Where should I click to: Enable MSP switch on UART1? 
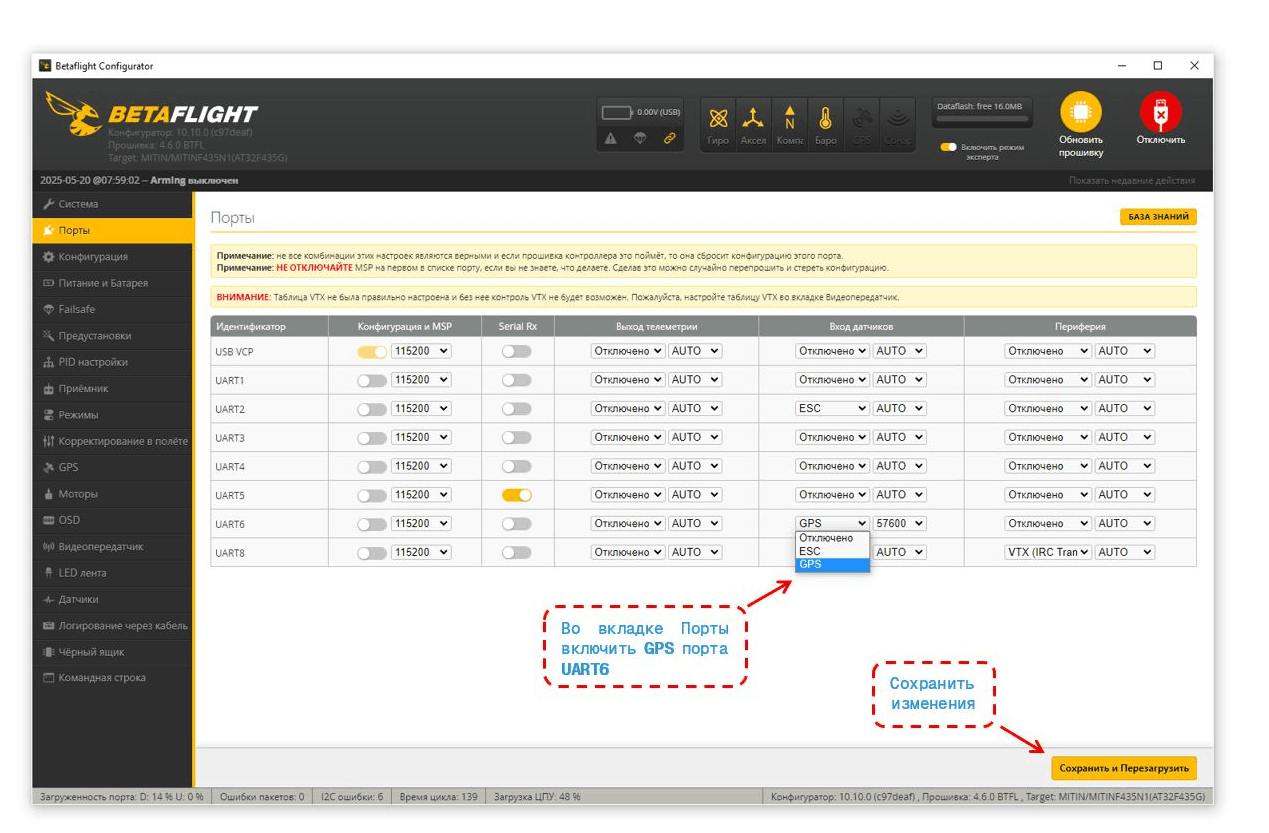click(x=372, y=381)
